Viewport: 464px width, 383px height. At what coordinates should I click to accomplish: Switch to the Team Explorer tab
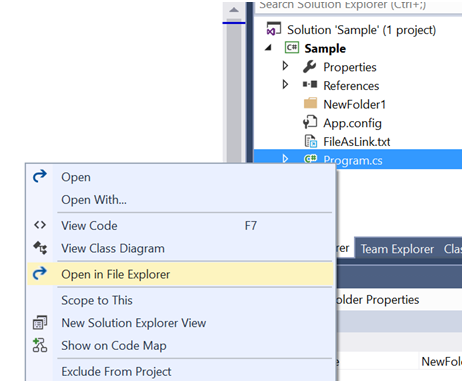[397, 249]
